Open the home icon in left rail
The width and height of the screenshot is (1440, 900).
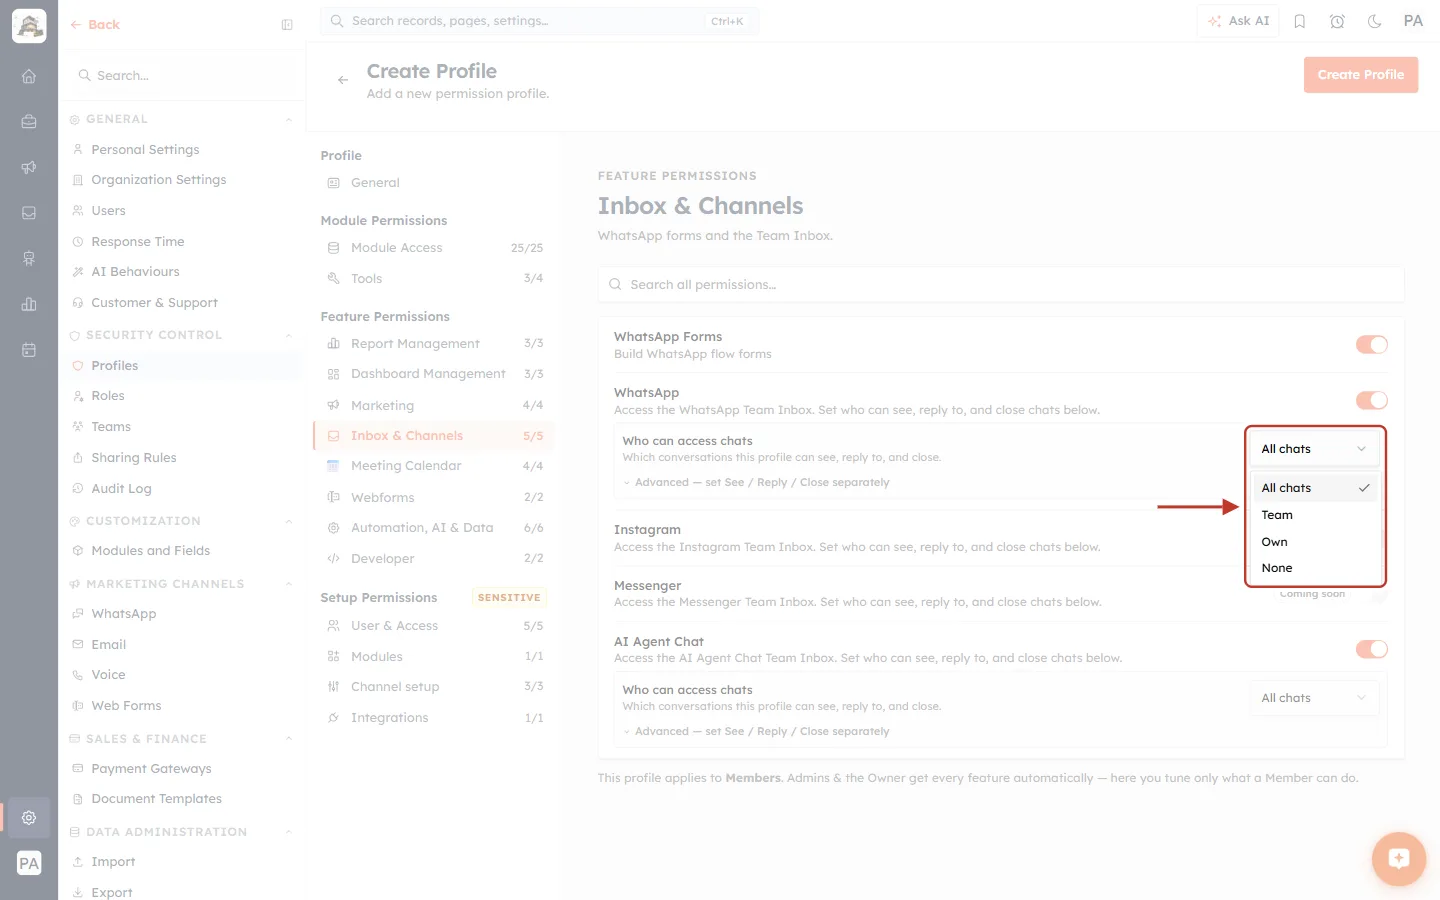pos(29,76)
